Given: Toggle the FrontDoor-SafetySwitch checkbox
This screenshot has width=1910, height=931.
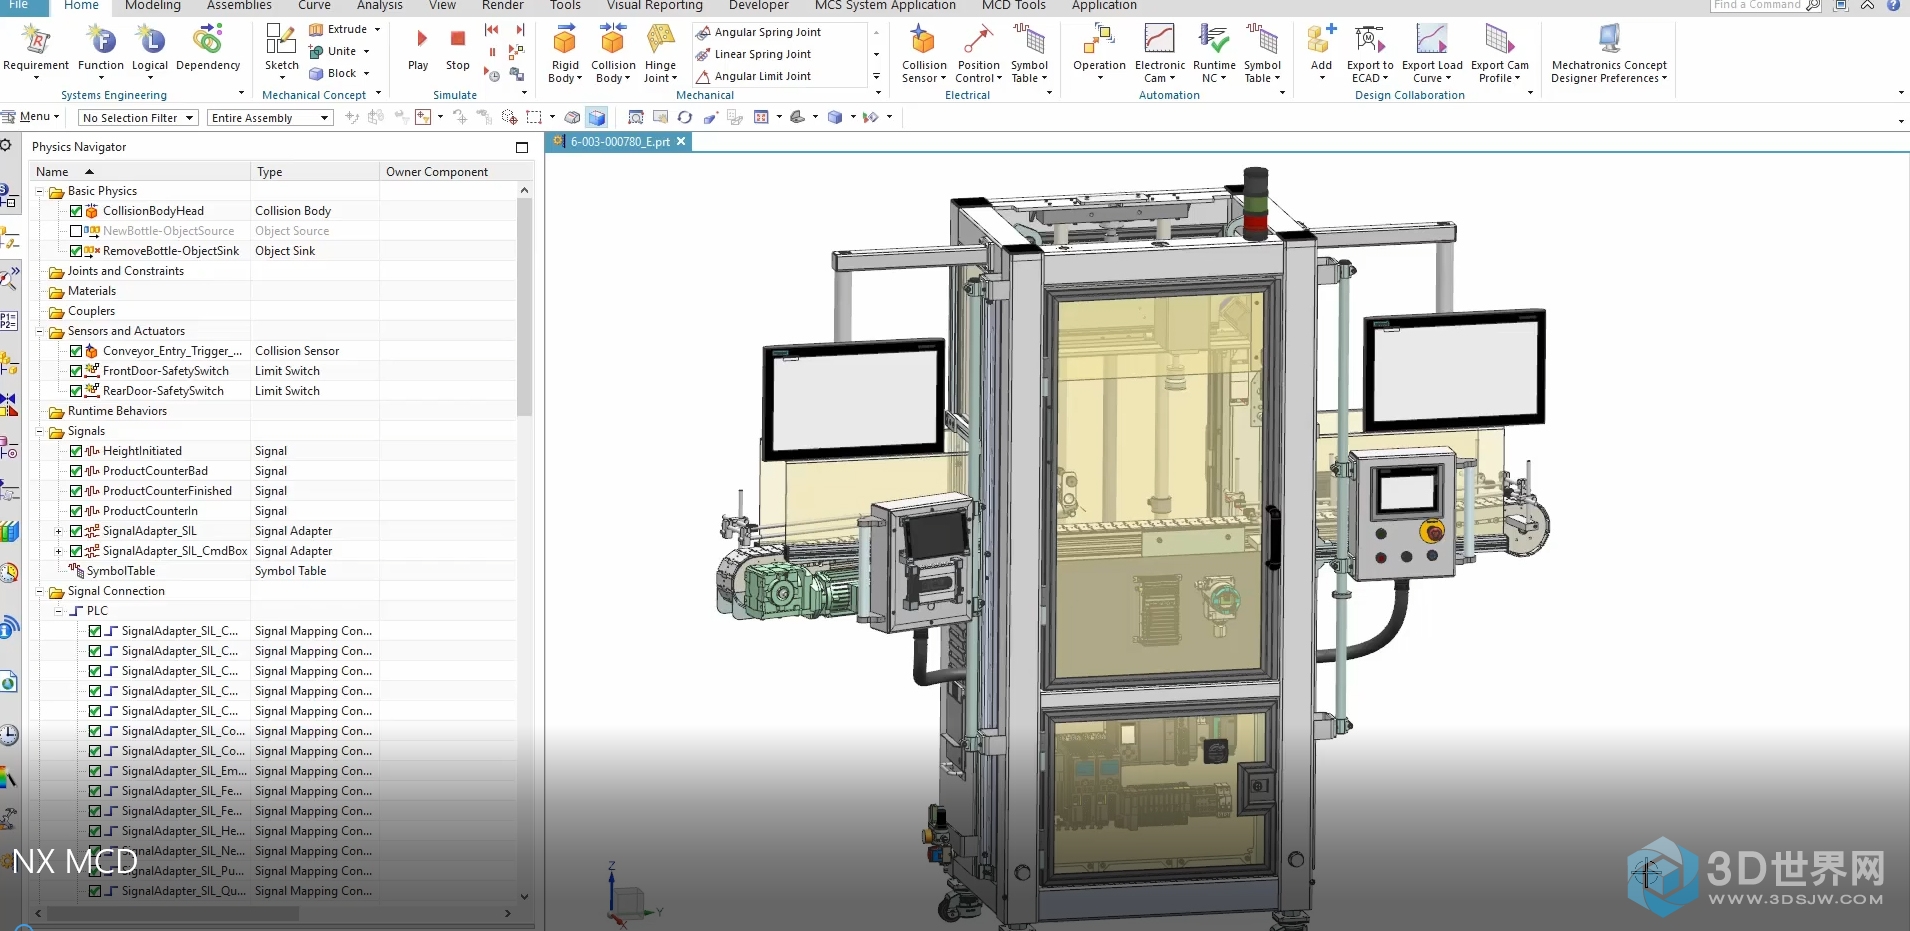Looking at the screenshot, I should (x=76, y=371).
